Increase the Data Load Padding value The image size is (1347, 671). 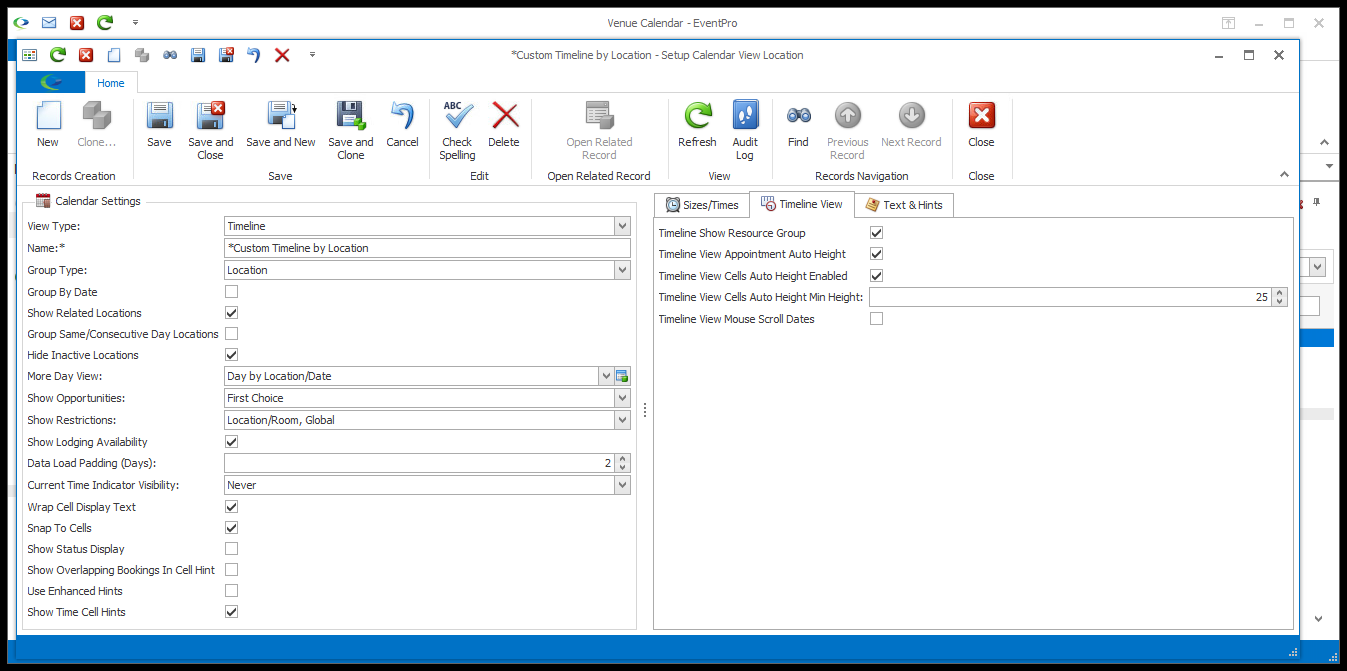[623, 459]
